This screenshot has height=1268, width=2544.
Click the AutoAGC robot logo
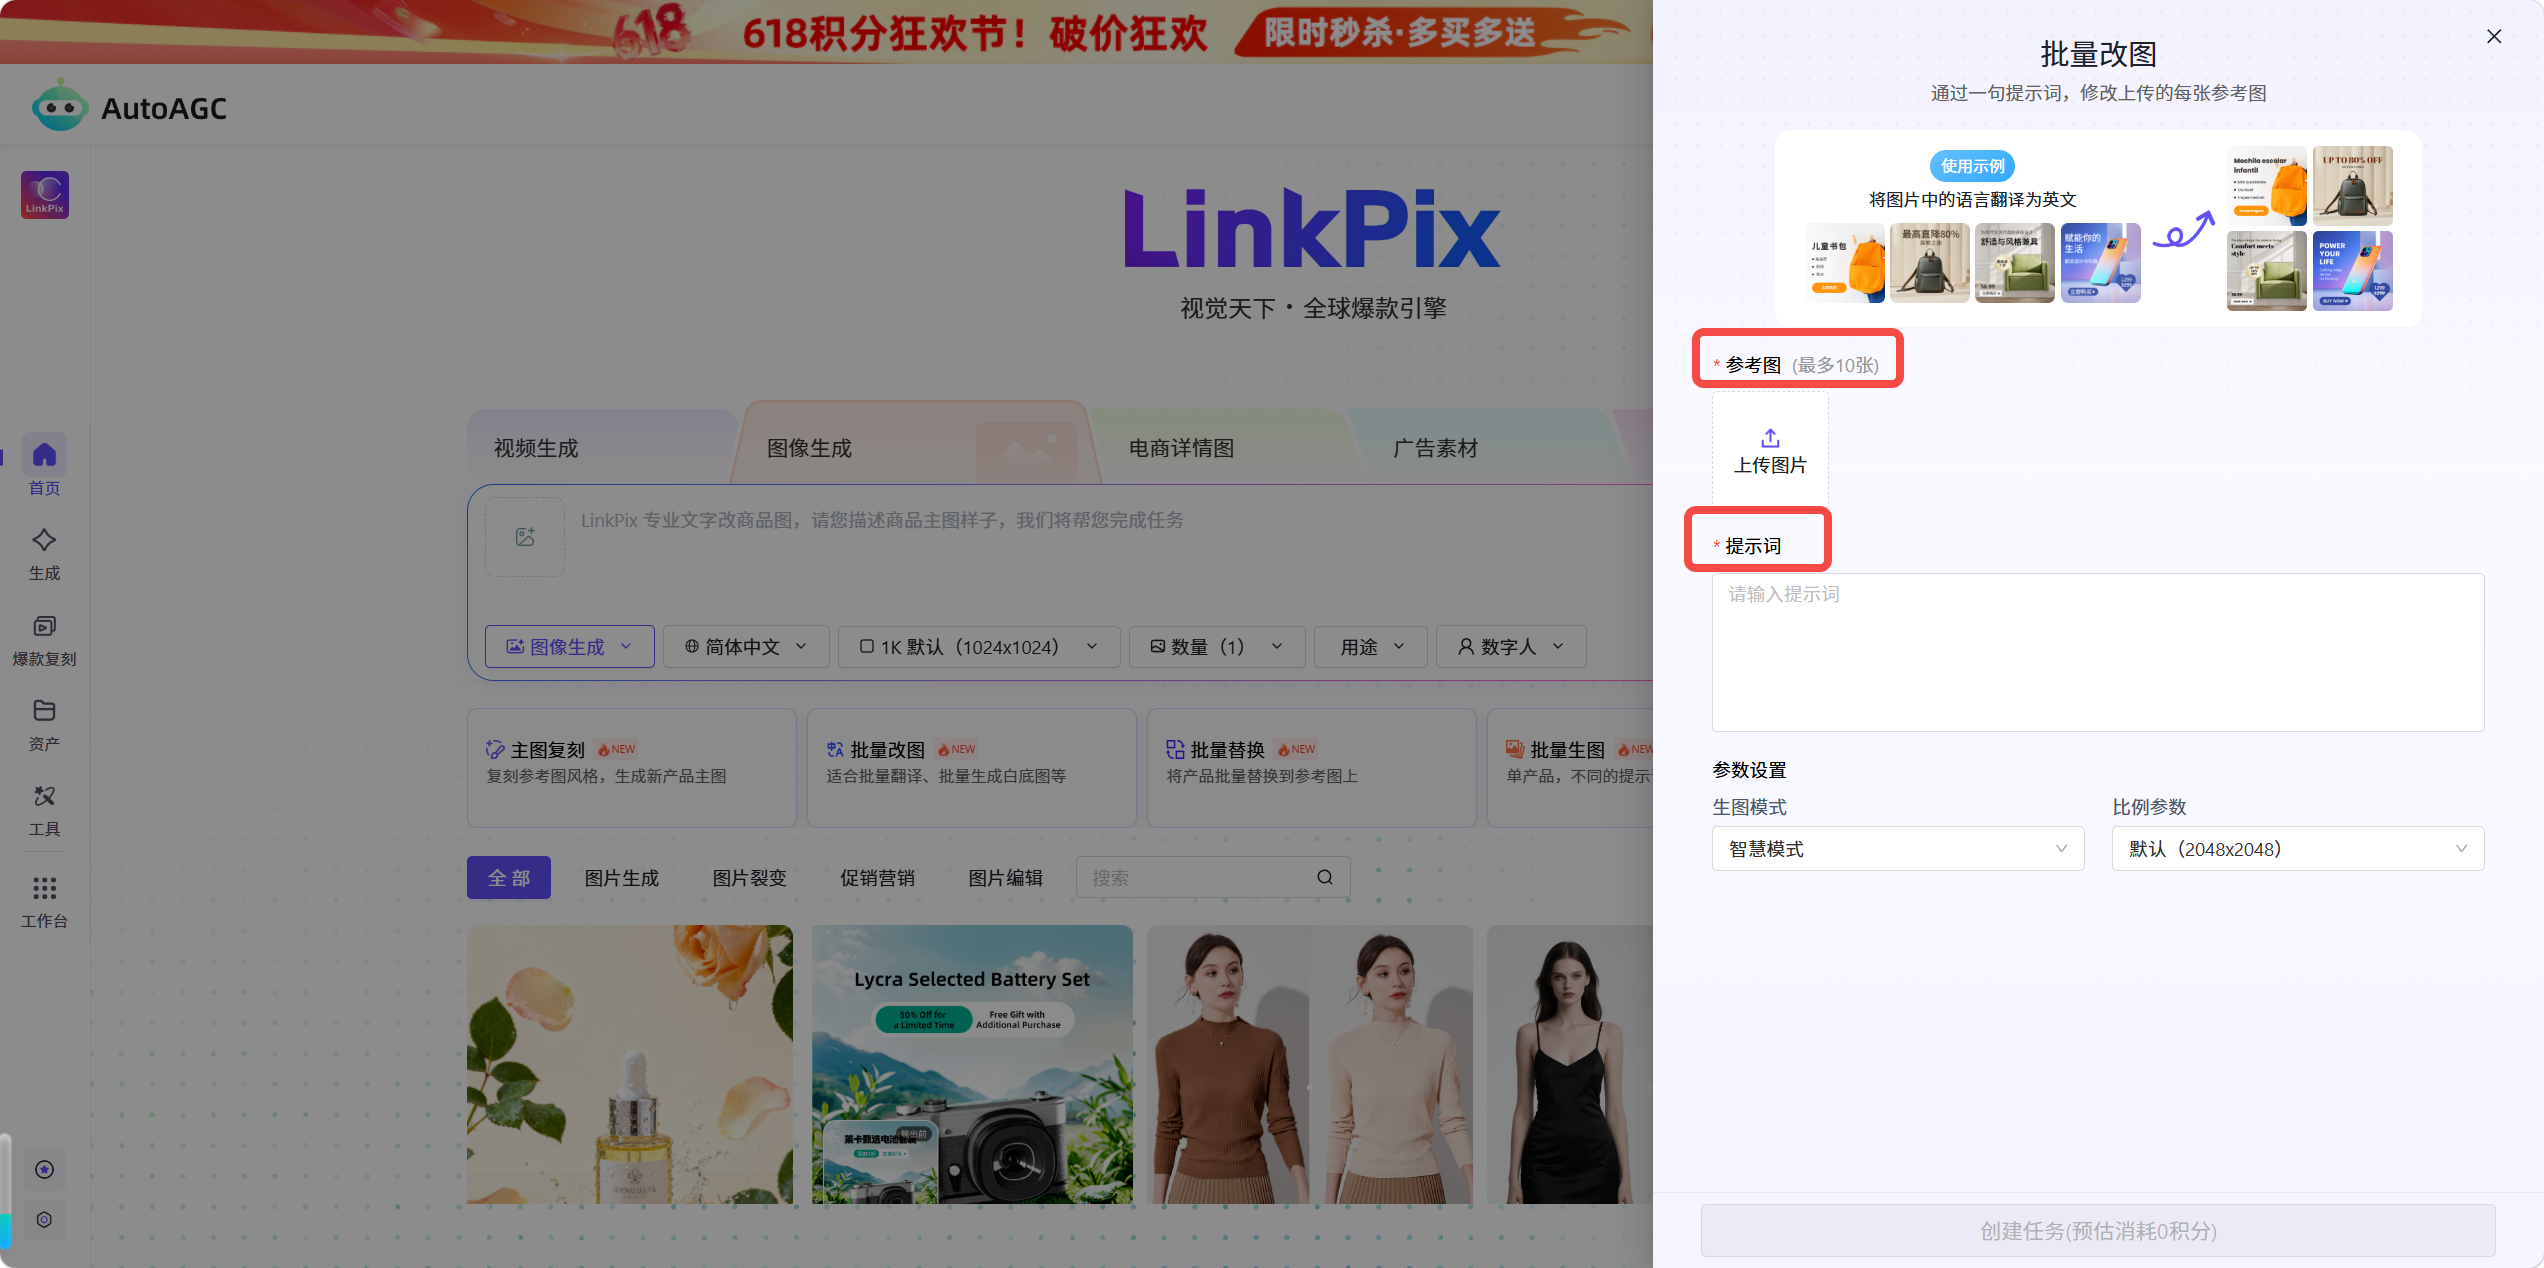59,105
